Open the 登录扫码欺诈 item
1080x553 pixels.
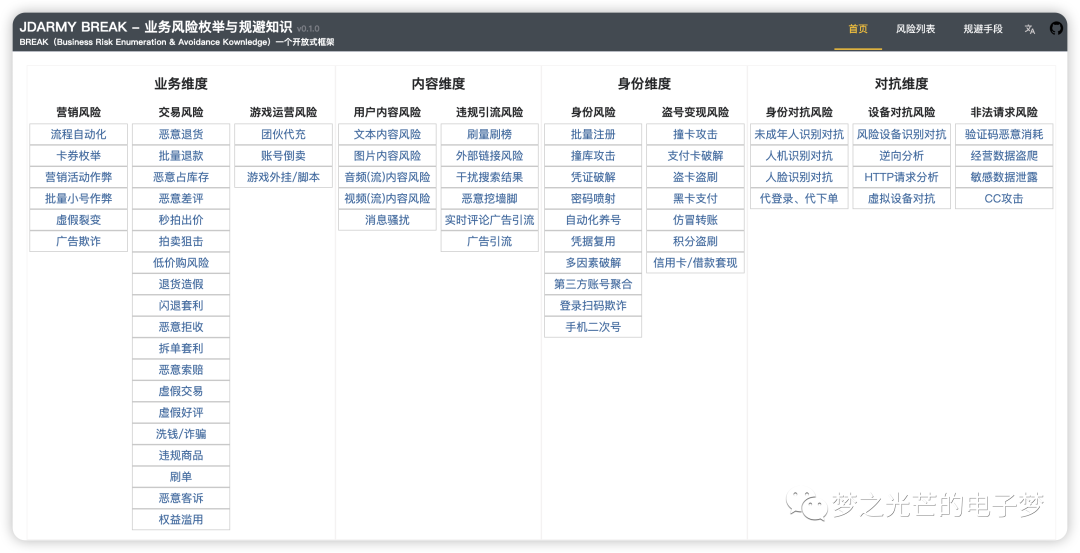click(593, 305)
